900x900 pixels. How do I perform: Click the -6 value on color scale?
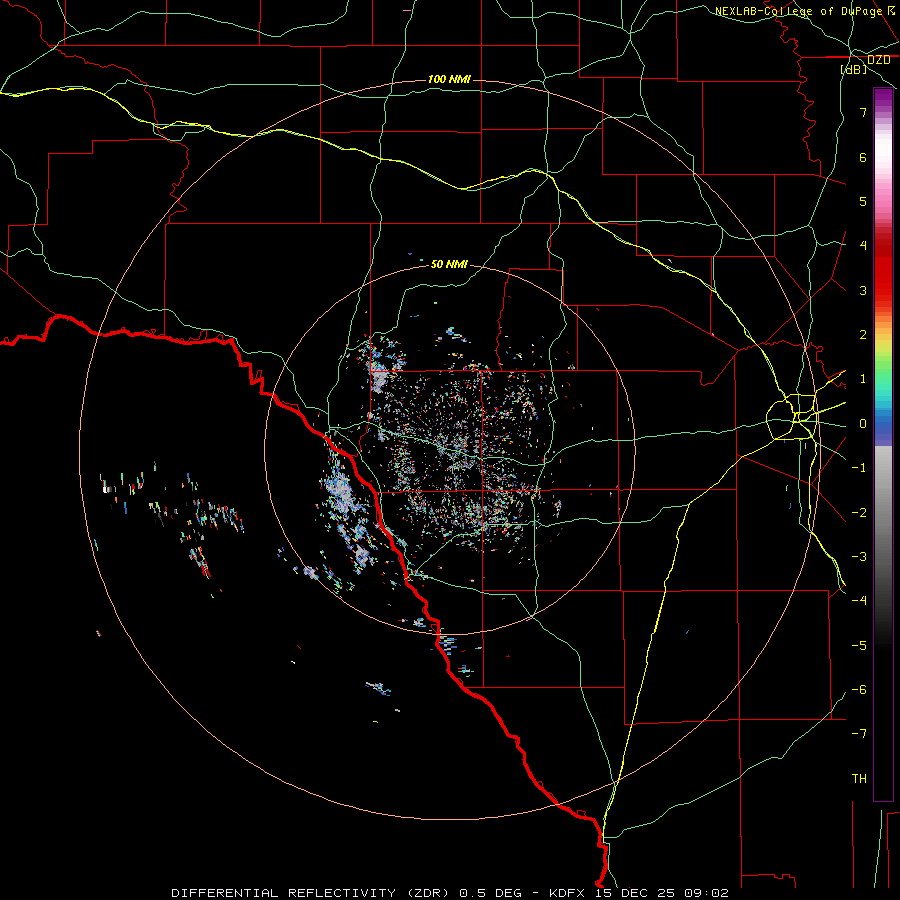click(x=859, y=690)
